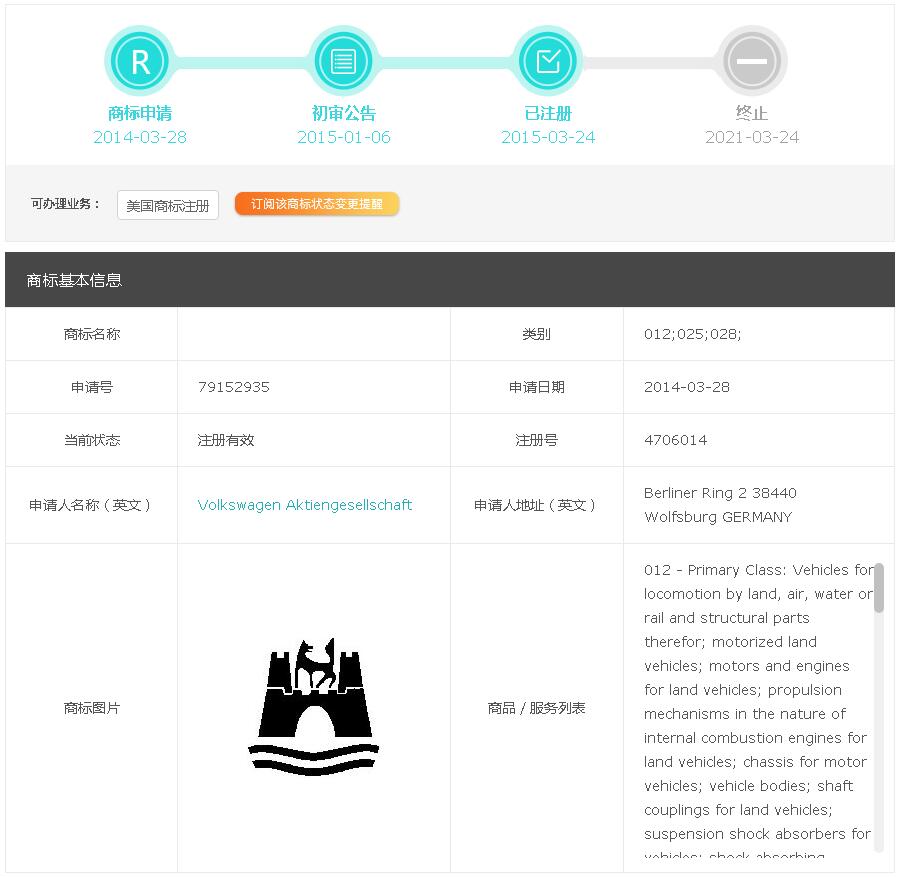The width and height of the screenshot is (899, 878).
Task: Click the R trademark application stage icon
Action: click(x=140, y=62)
